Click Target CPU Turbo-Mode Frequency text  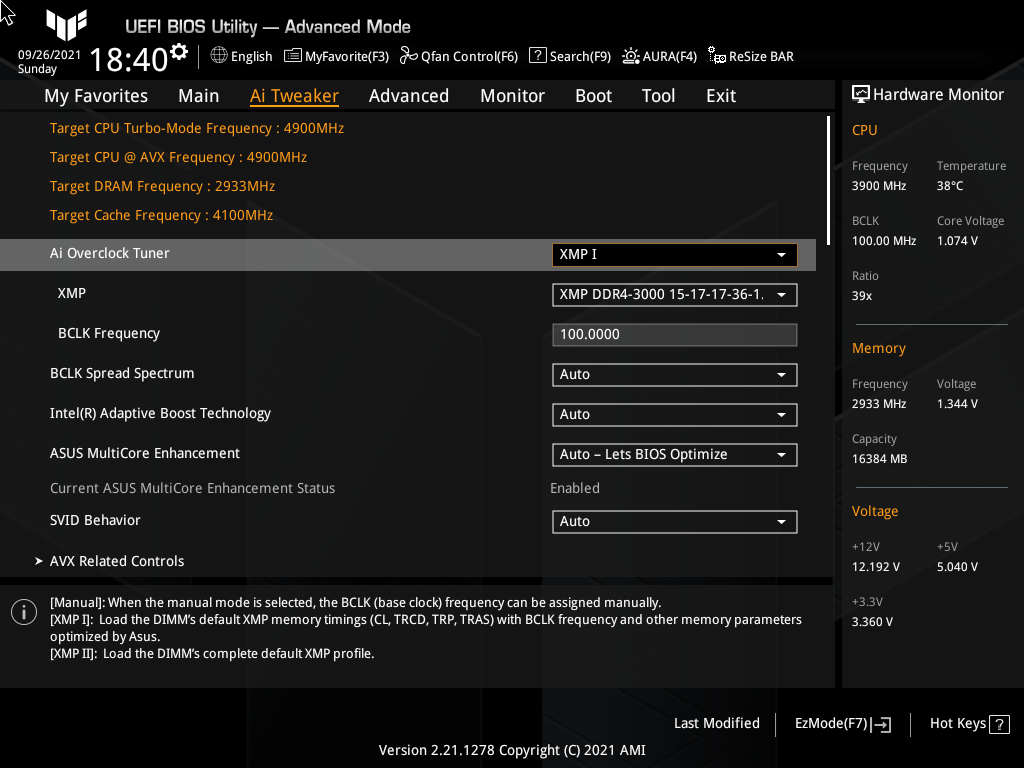point(197,129)
